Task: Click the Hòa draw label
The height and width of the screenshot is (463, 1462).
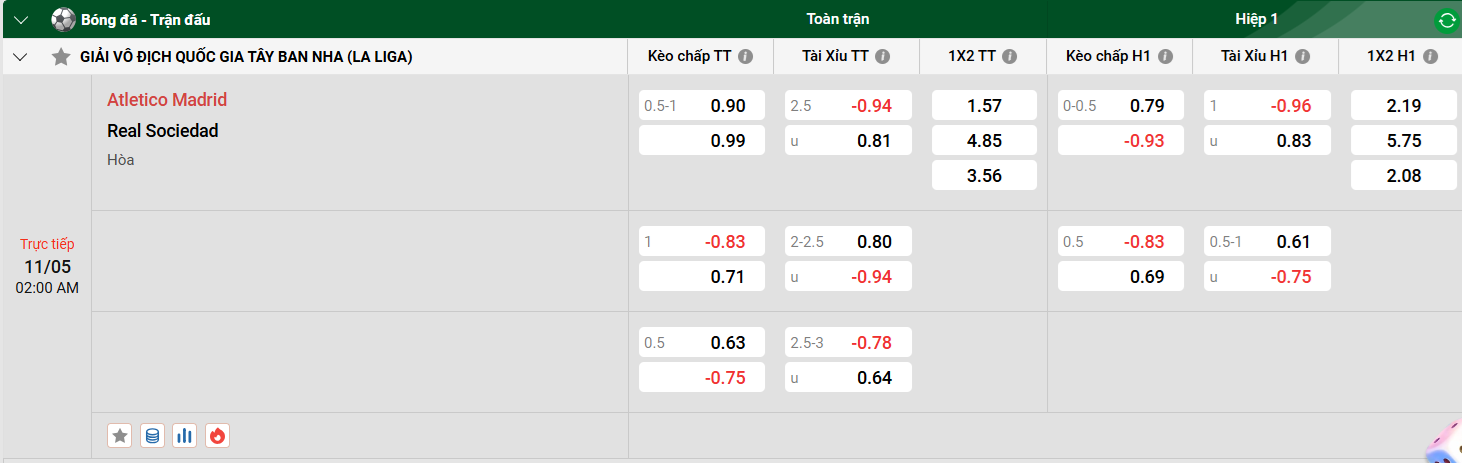Action: pyautogui.click(x=120, y=160)
